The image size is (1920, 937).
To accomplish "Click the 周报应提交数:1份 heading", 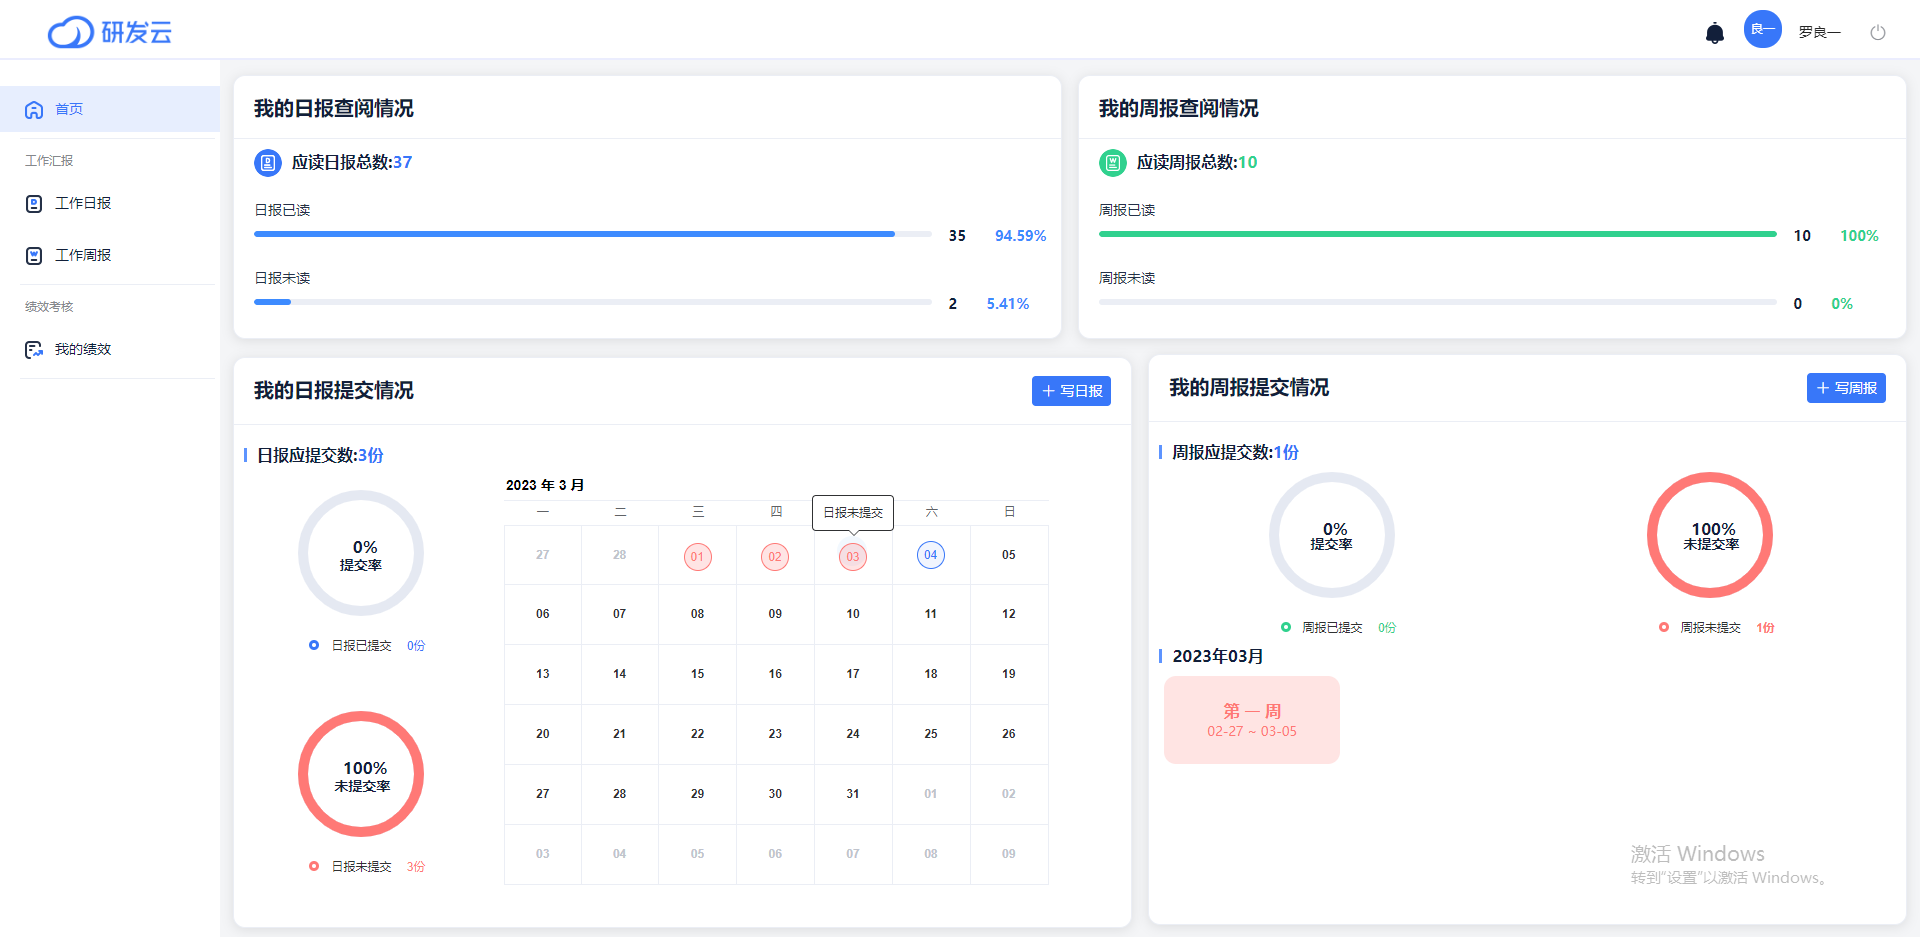I will point(1235,452).
